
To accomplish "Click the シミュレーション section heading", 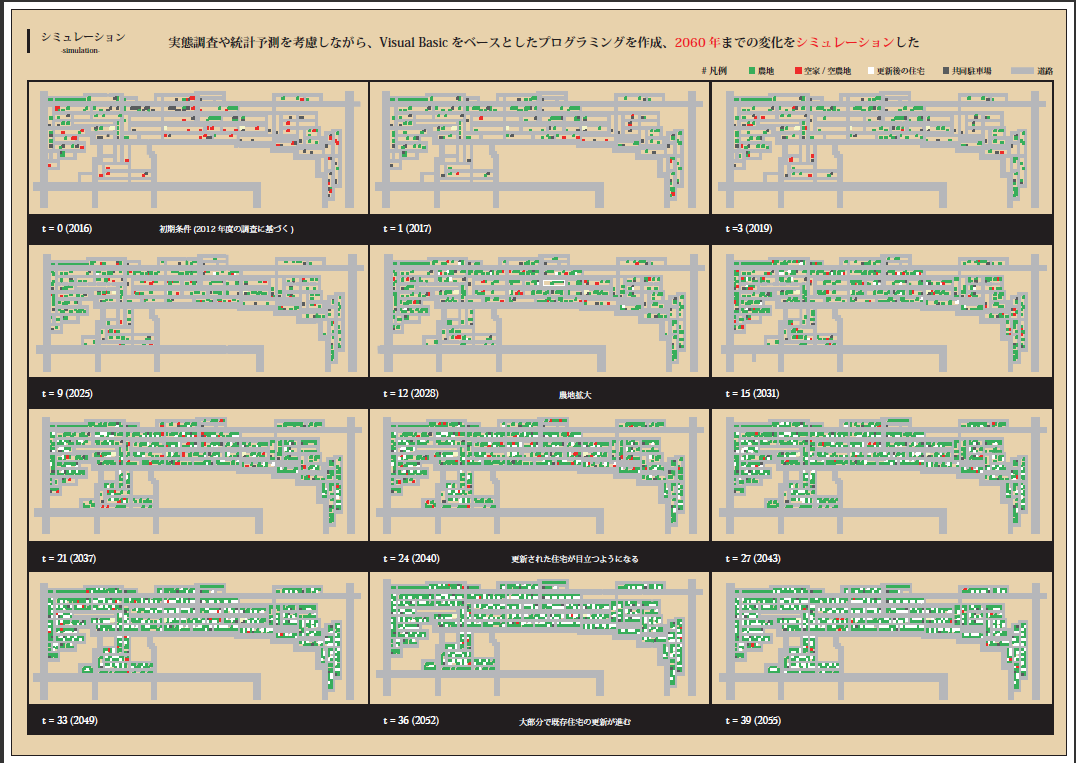I will pyautogui.click(x=83, y=37).
